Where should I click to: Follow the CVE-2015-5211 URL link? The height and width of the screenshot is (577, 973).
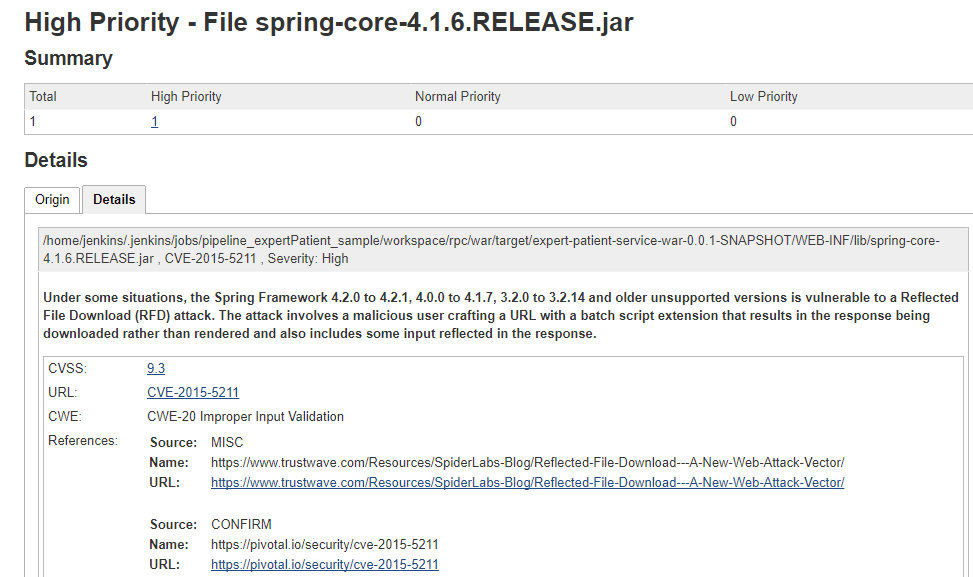click(193, 393)
